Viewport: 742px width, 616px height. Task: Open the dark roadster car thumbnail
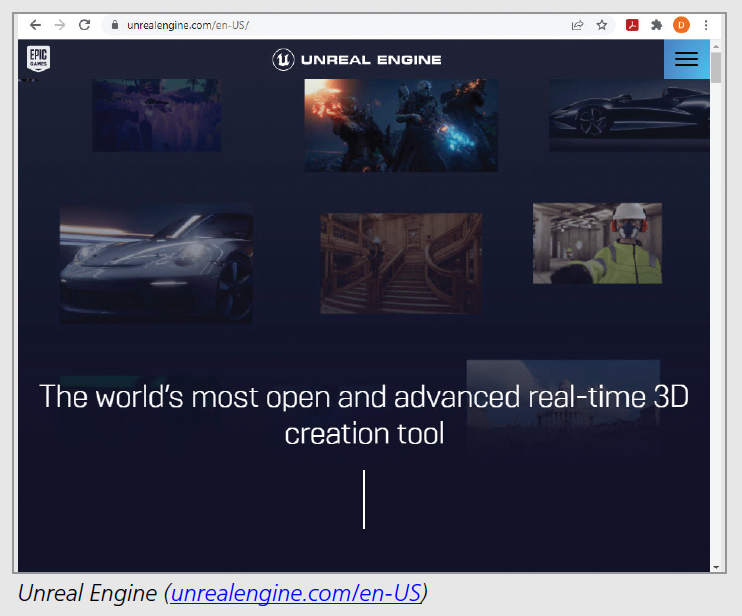[629, 115]
